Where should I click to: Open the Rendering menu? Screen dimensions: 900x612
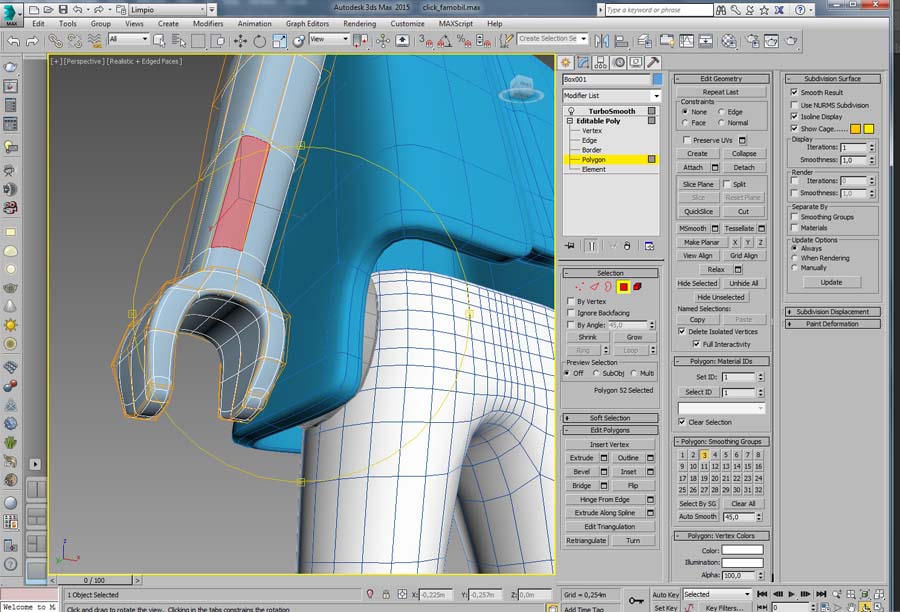coord(359,23)
